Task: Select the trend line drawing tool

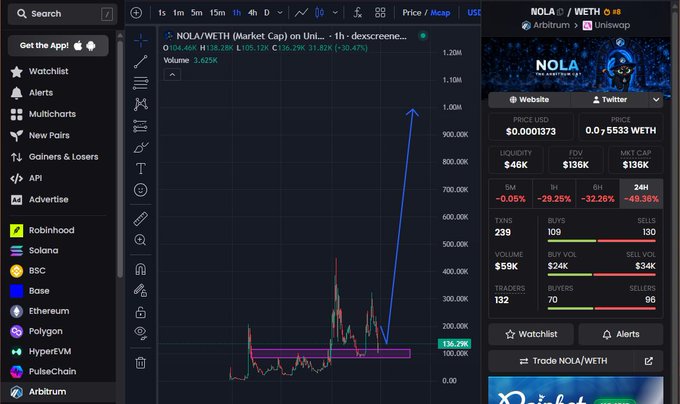Action: point(141,62)
